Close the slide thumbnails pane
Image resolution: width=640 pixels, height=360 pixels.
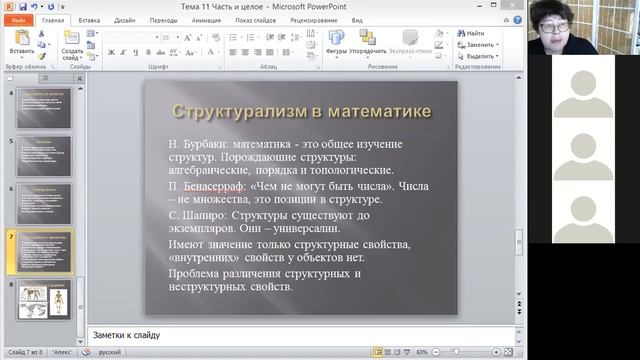click(80, 78)
